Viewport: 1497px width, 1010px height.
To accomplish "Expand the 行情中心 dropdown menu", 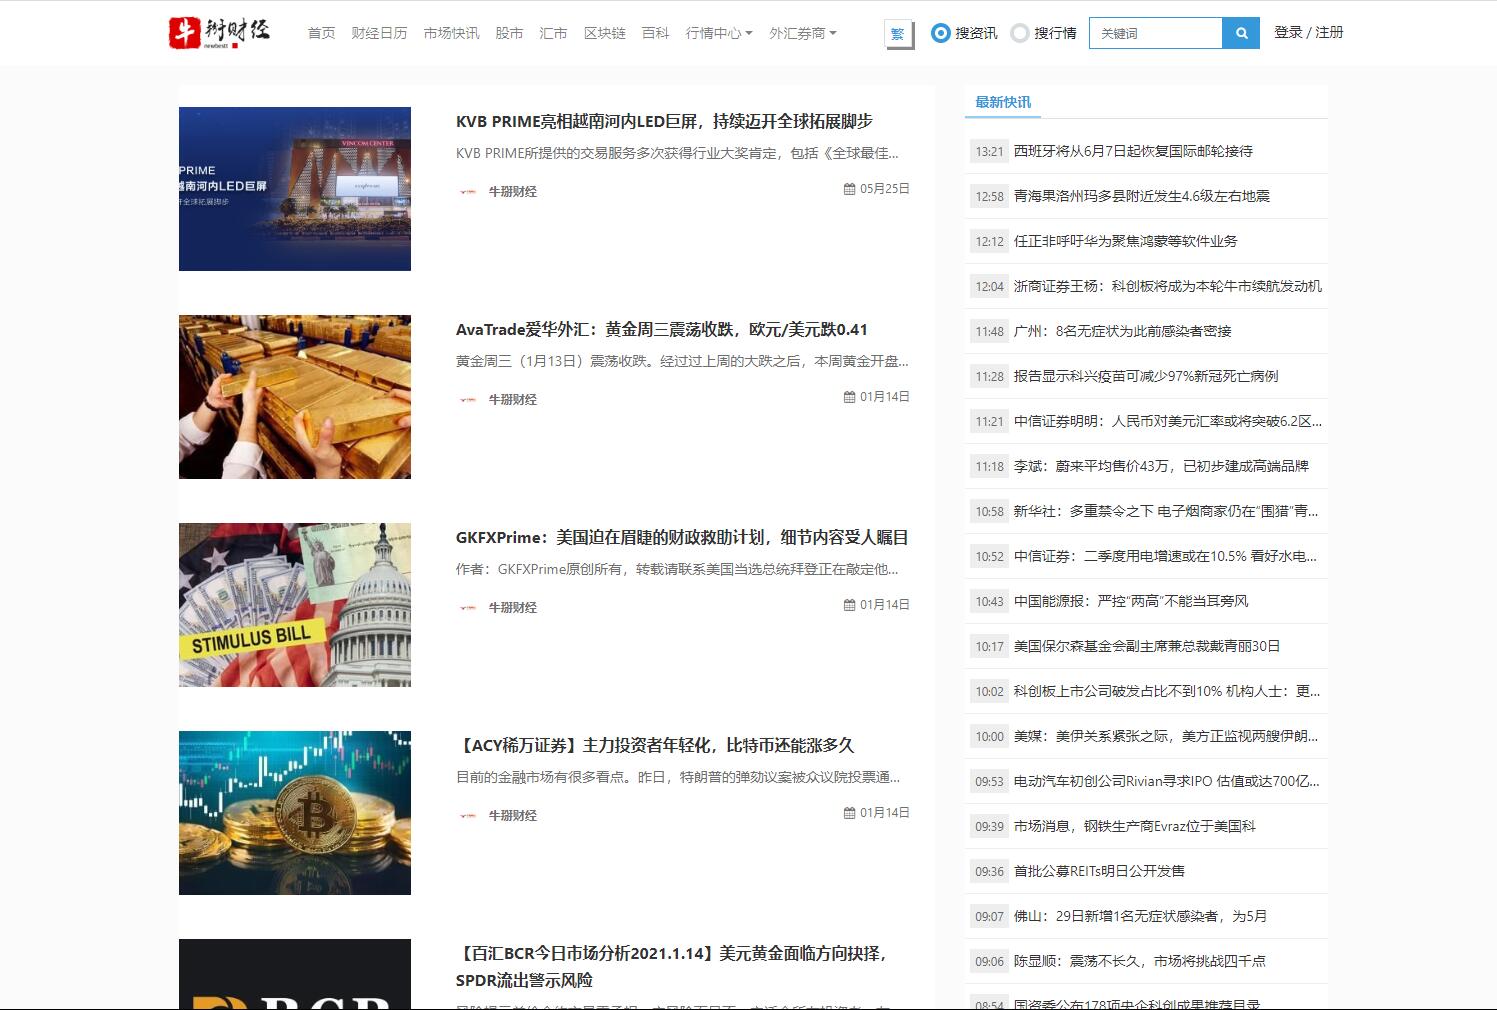I will coord(718,33).
